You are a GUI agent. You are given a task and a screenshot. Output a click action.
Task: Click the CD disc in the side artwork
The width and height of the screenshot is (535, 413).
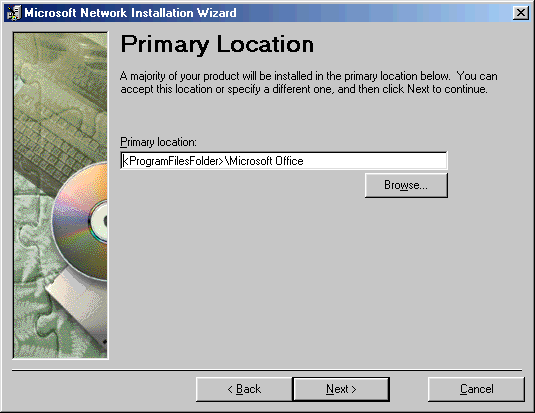81,222
